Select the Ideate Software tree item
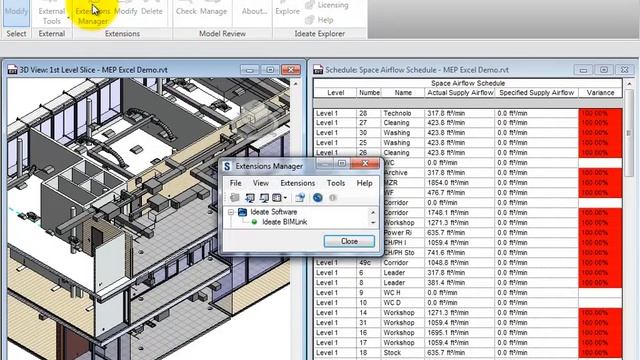 click(x=273, y=212)
